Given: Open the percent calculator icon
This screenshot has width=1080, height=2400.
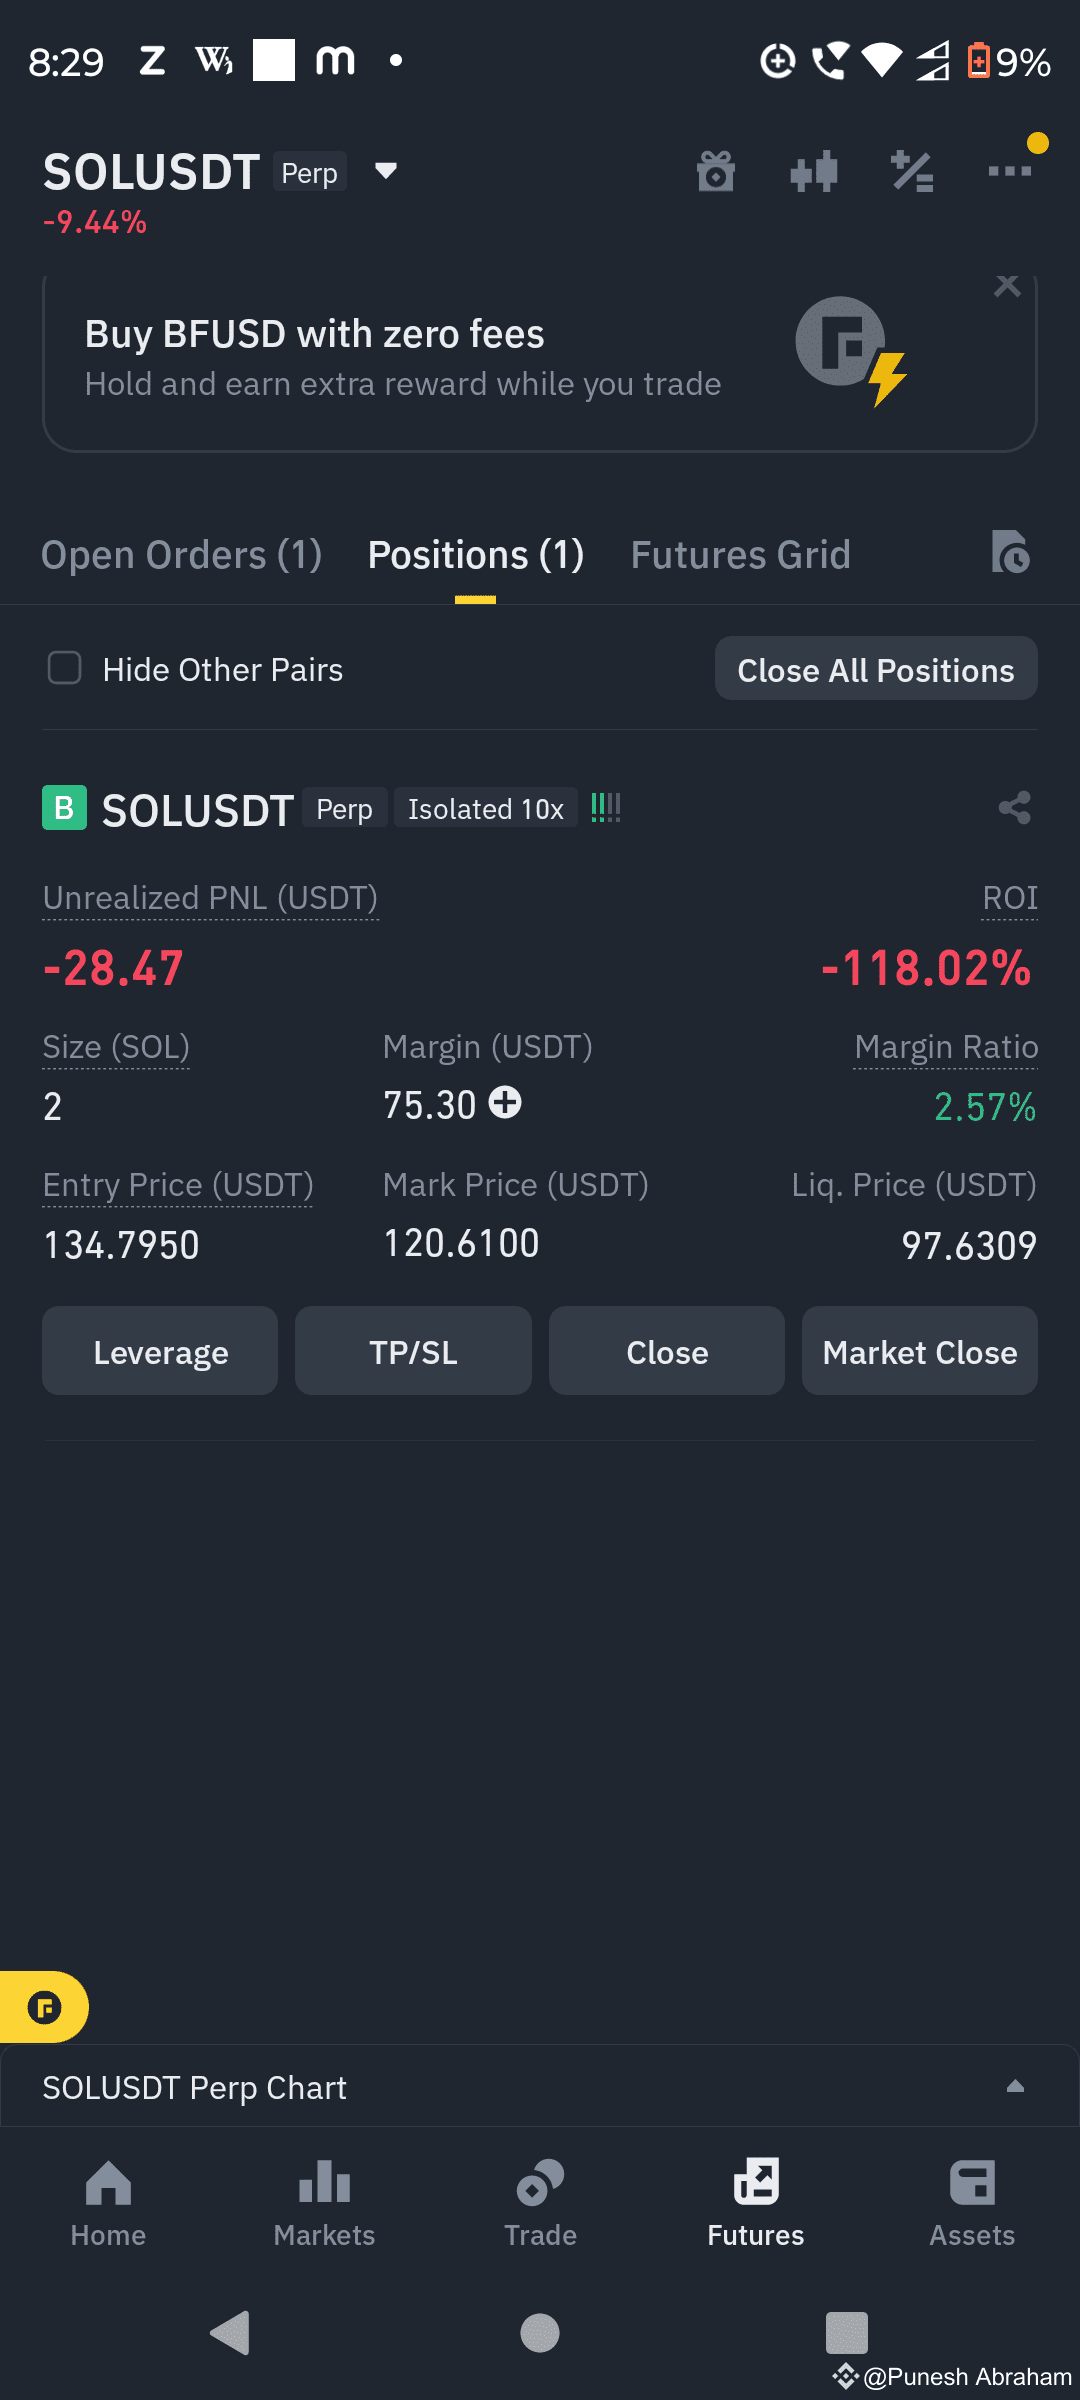Looking at the screenshot, I should (x=912, y=172).
